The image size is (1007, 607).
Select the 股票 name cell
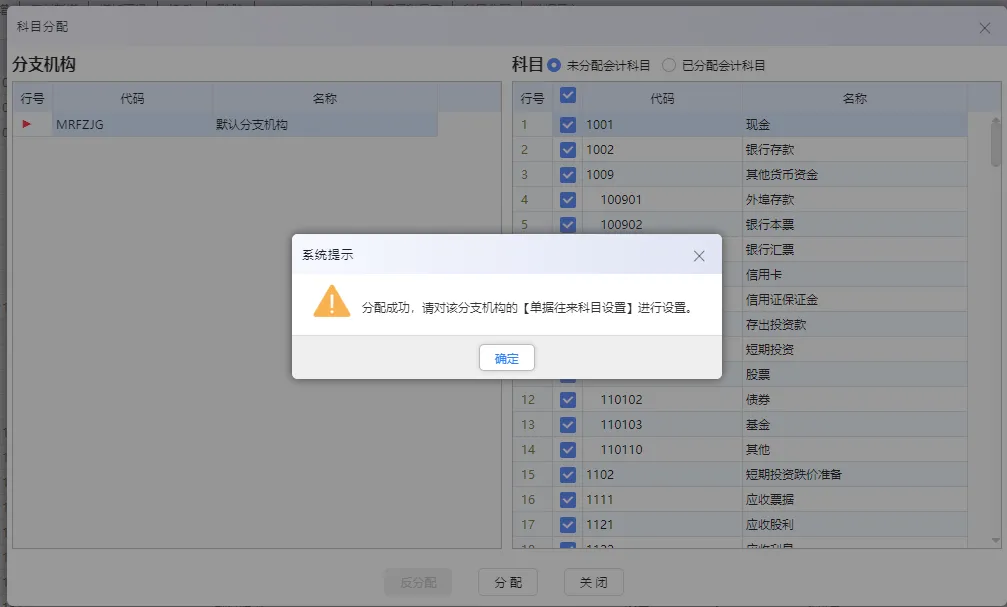pos(855,374)
